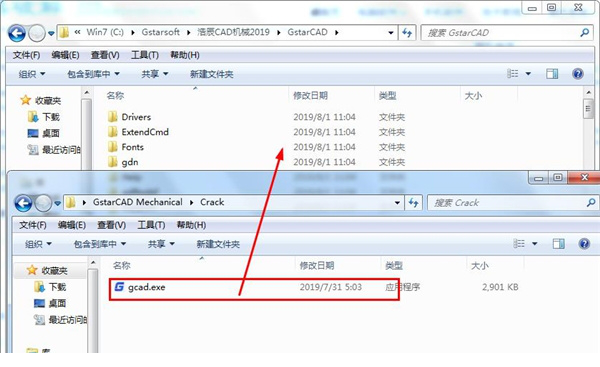Select 下载 in Crack window sidebar
Viewport: 600px width, 367px height.
pyautogui.click(x=51, y=287)
